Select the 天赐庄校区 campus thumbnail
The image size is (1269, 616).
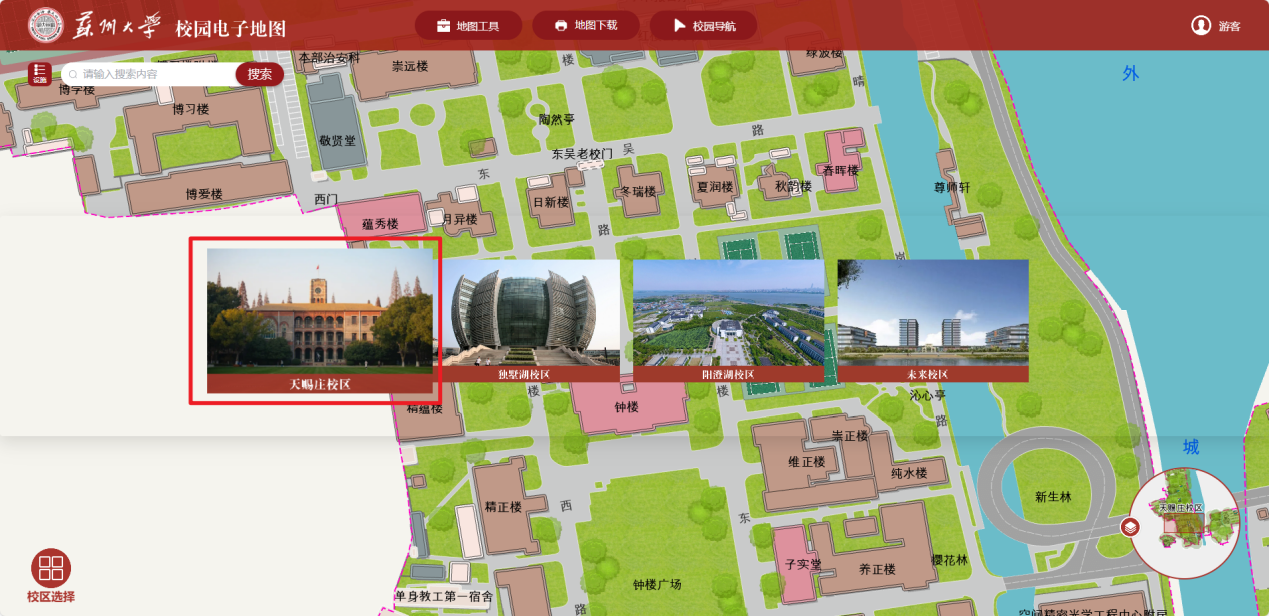coord(320,320)
